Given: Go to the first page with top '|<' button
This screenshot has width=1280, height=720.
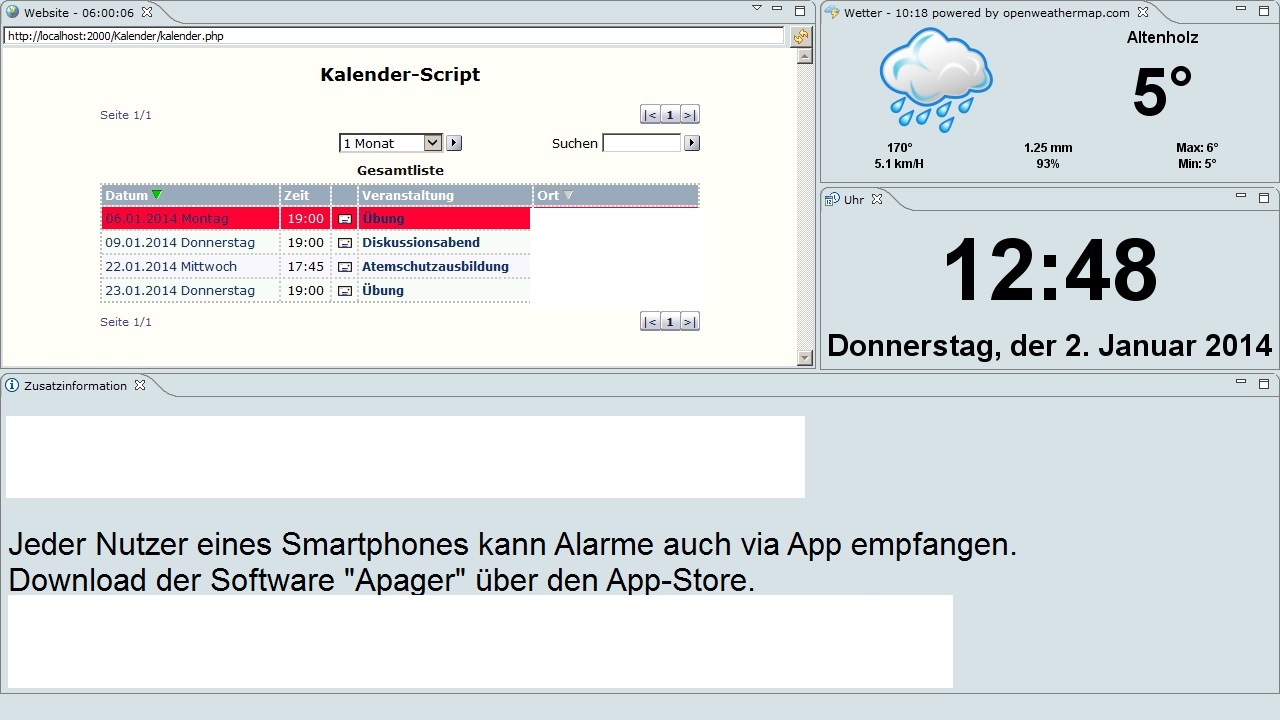Looking at the screenshot, I should tap(650, 115).
